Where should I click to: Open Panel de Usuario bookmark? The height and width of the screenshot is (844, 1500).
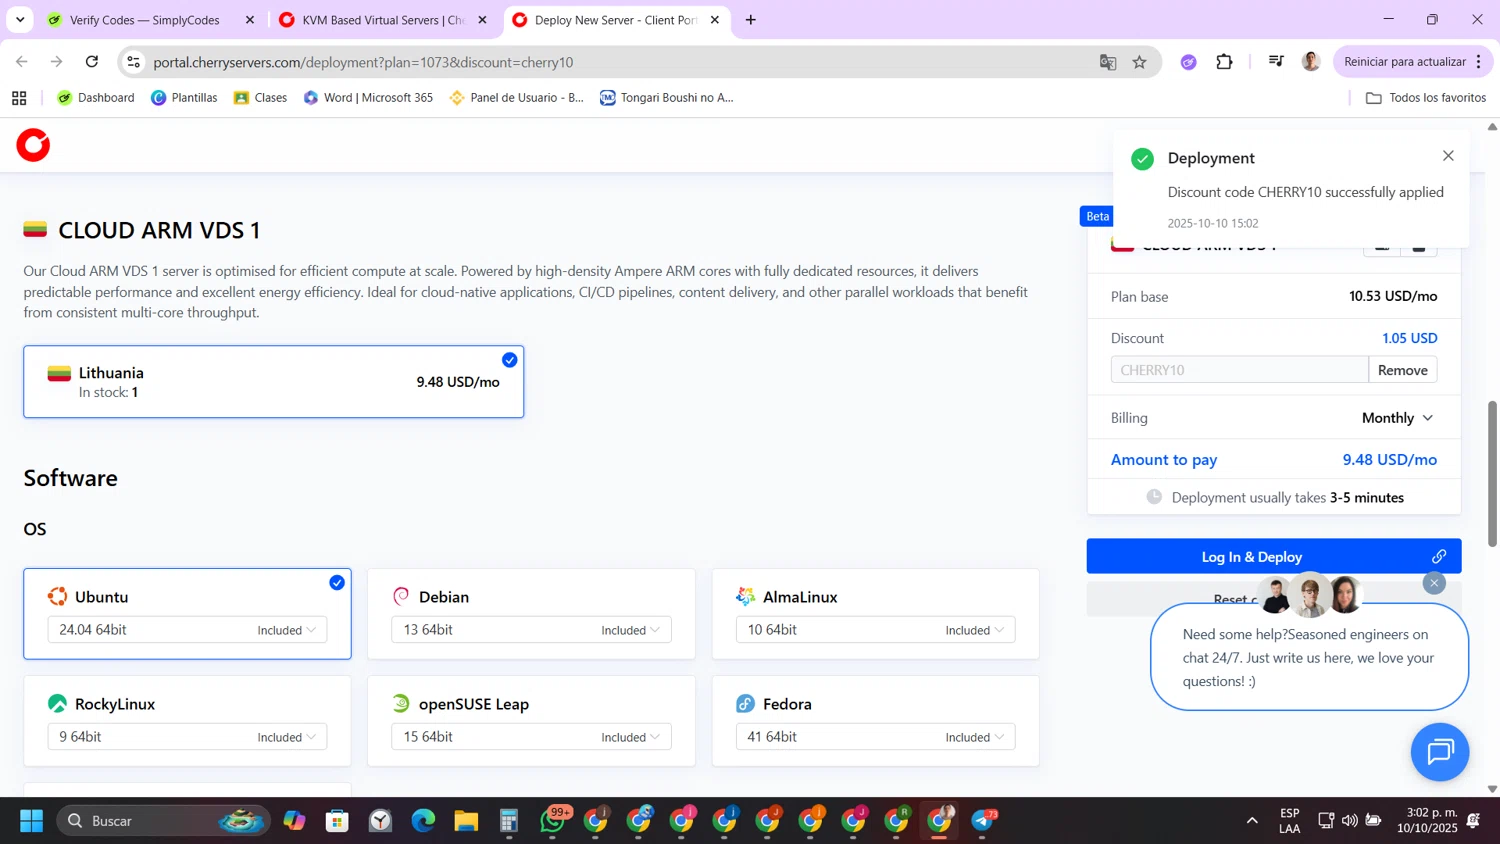(517, 98)
